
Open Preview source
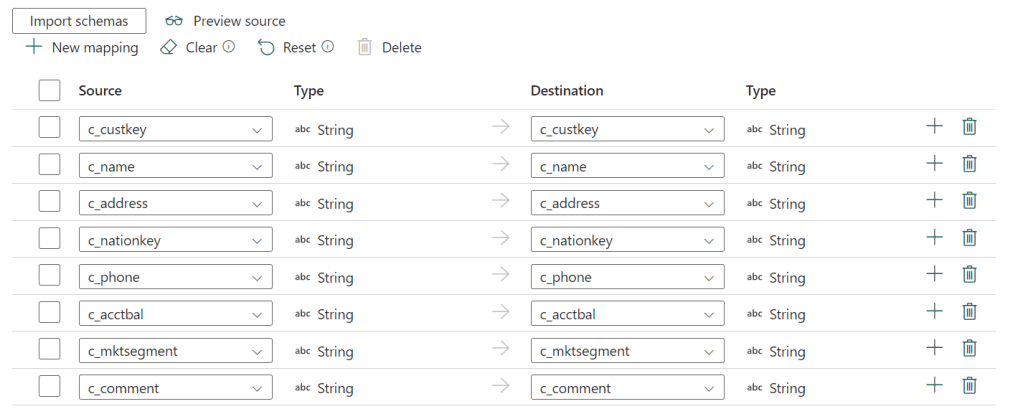click(x=226, y=21)
